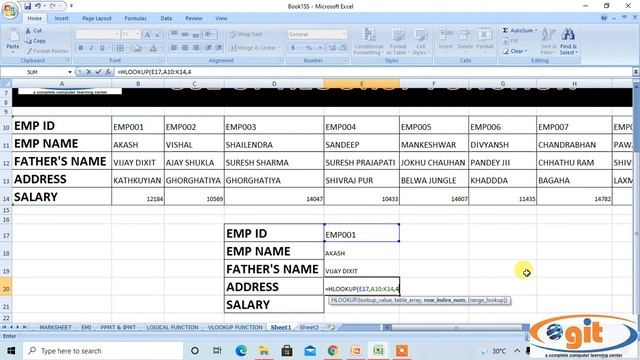Cancel the formula entry with X
Image resolution: width=640 pixels, height=360 pixels.
pyautogui.click(x=89, y=72)
